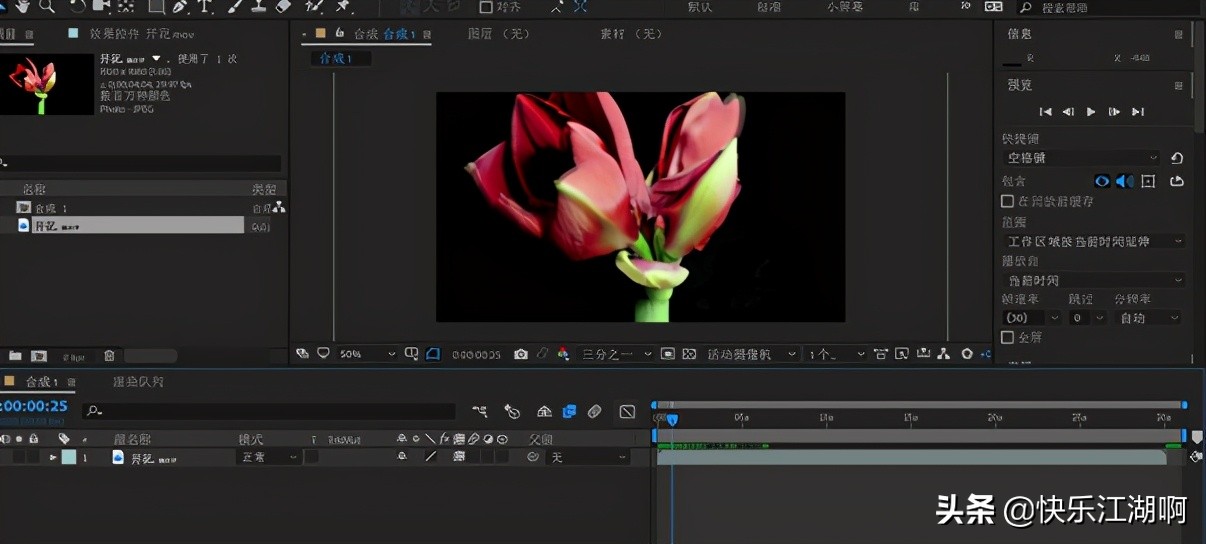Open the frame rate (30) dropdown
Screen dimensions: 1206x544
point(1031,318)
